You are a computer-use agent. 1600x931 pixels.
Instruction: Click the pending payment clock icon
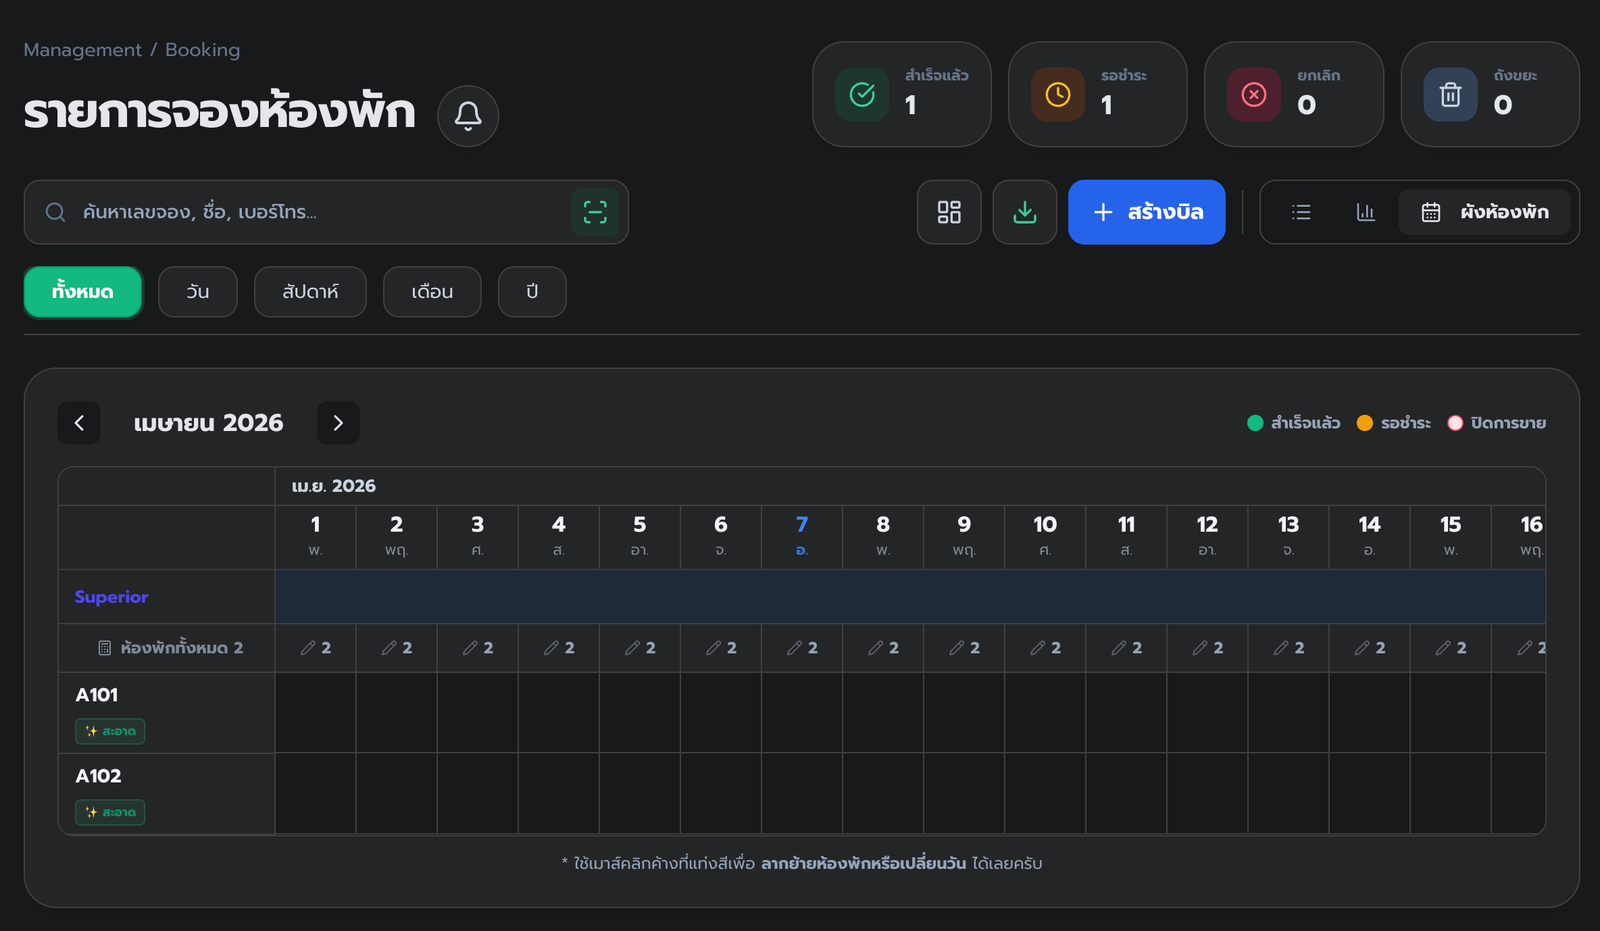coord(1058,94)
